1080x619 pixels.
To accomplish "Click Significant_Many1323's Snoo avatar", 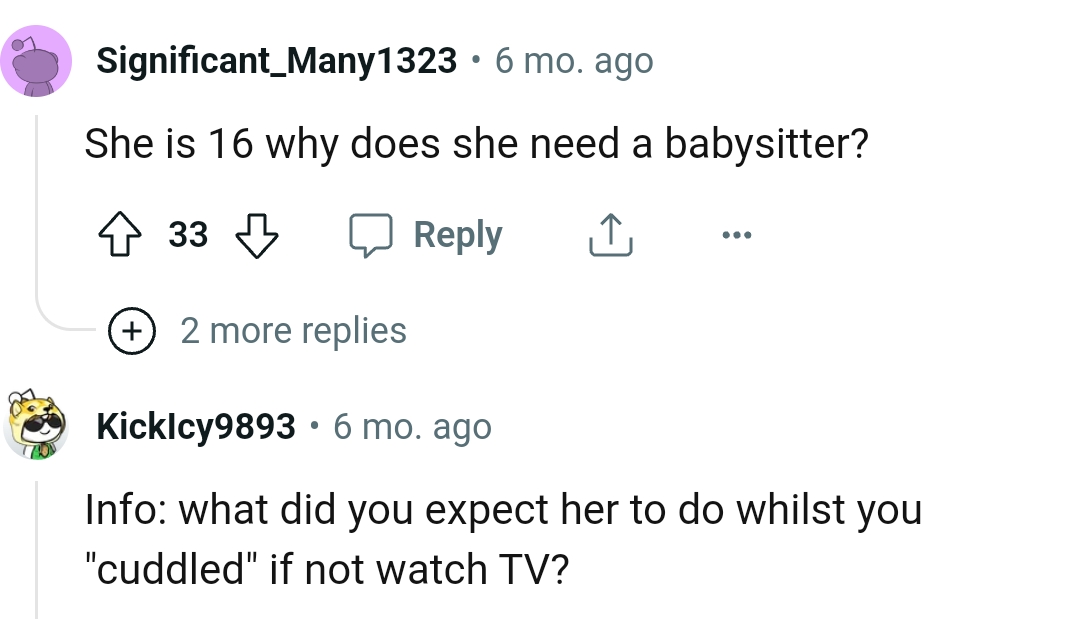I will coord(37,60).
